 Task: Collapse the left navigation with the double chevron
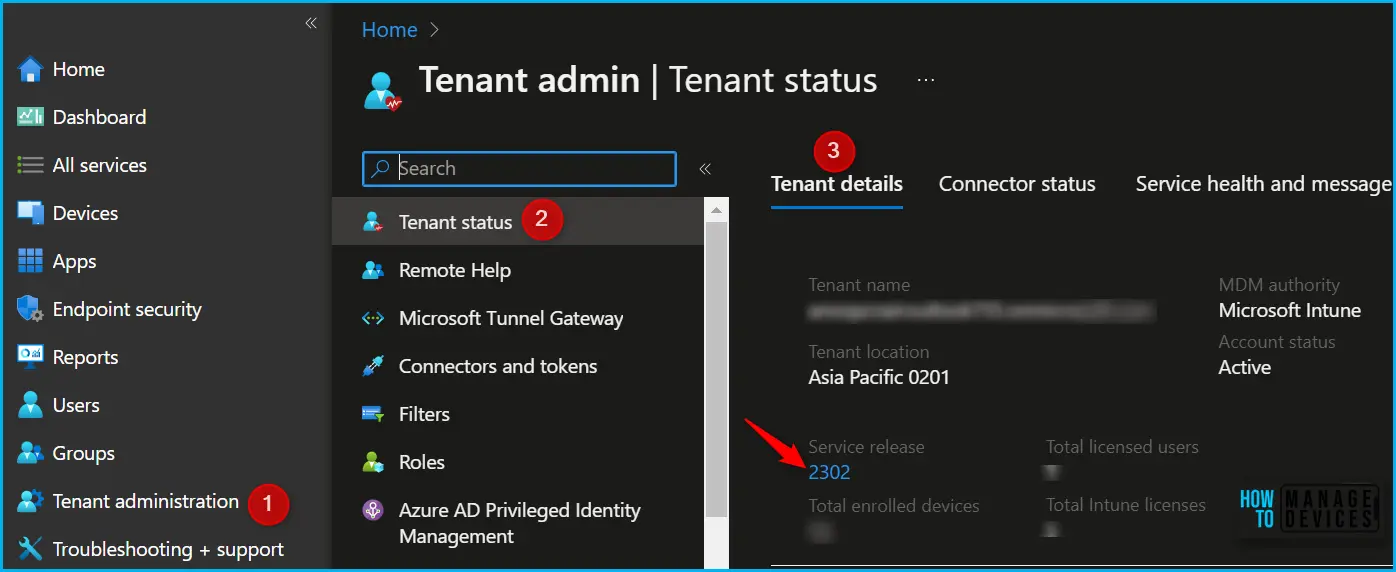[311, 23]
